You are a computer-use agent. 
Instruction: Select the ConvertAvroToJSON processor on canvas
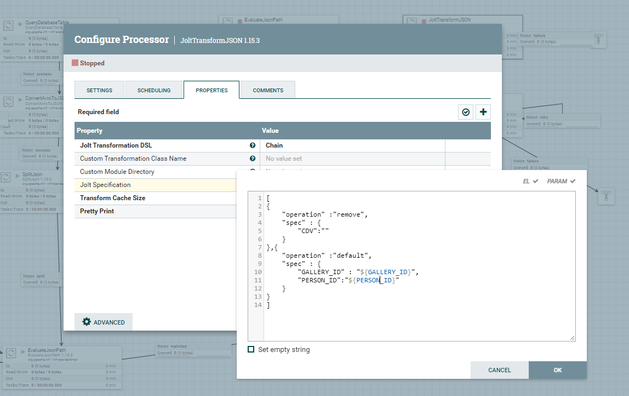coord(31,115)
